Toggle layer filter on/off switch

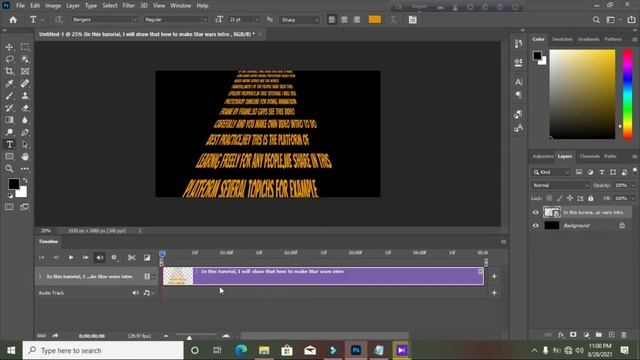[x=635, y=171]
